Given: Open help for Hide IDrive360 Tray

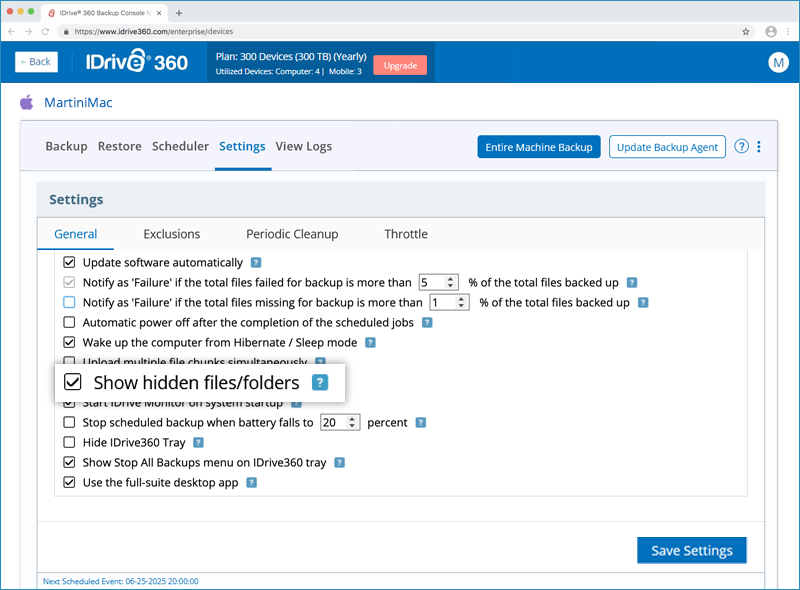Looking at the screenshot, I should coord(198,442).
